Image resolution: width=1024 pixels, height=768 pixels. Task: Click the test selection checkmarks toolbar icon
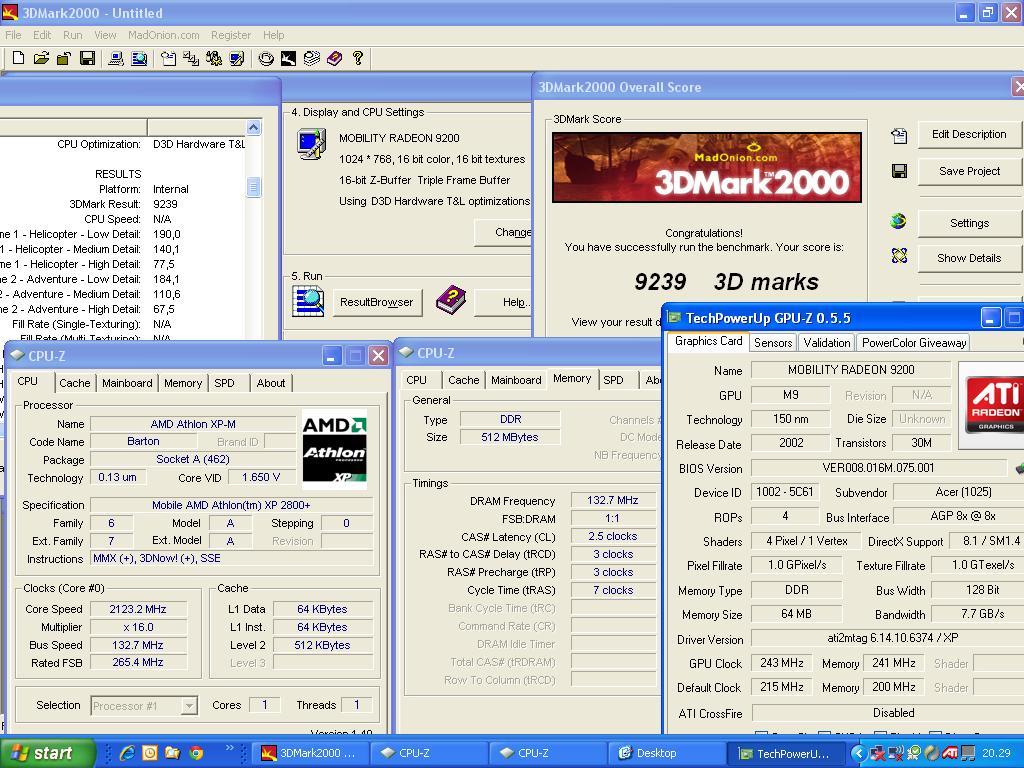191,58
